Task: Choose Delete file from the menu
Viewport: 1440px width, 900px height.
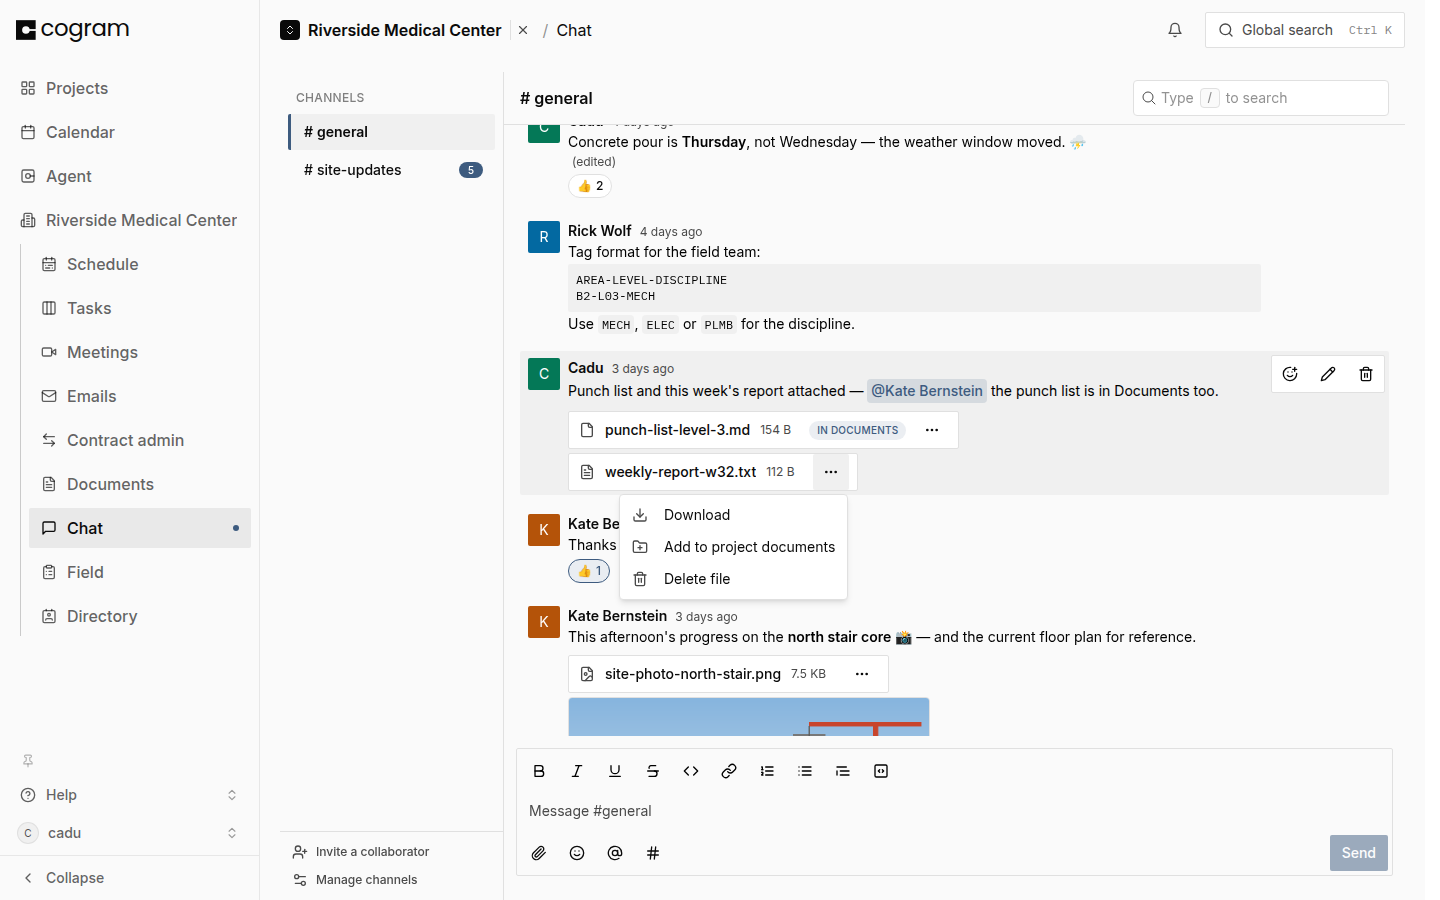Action: (734, 579)
